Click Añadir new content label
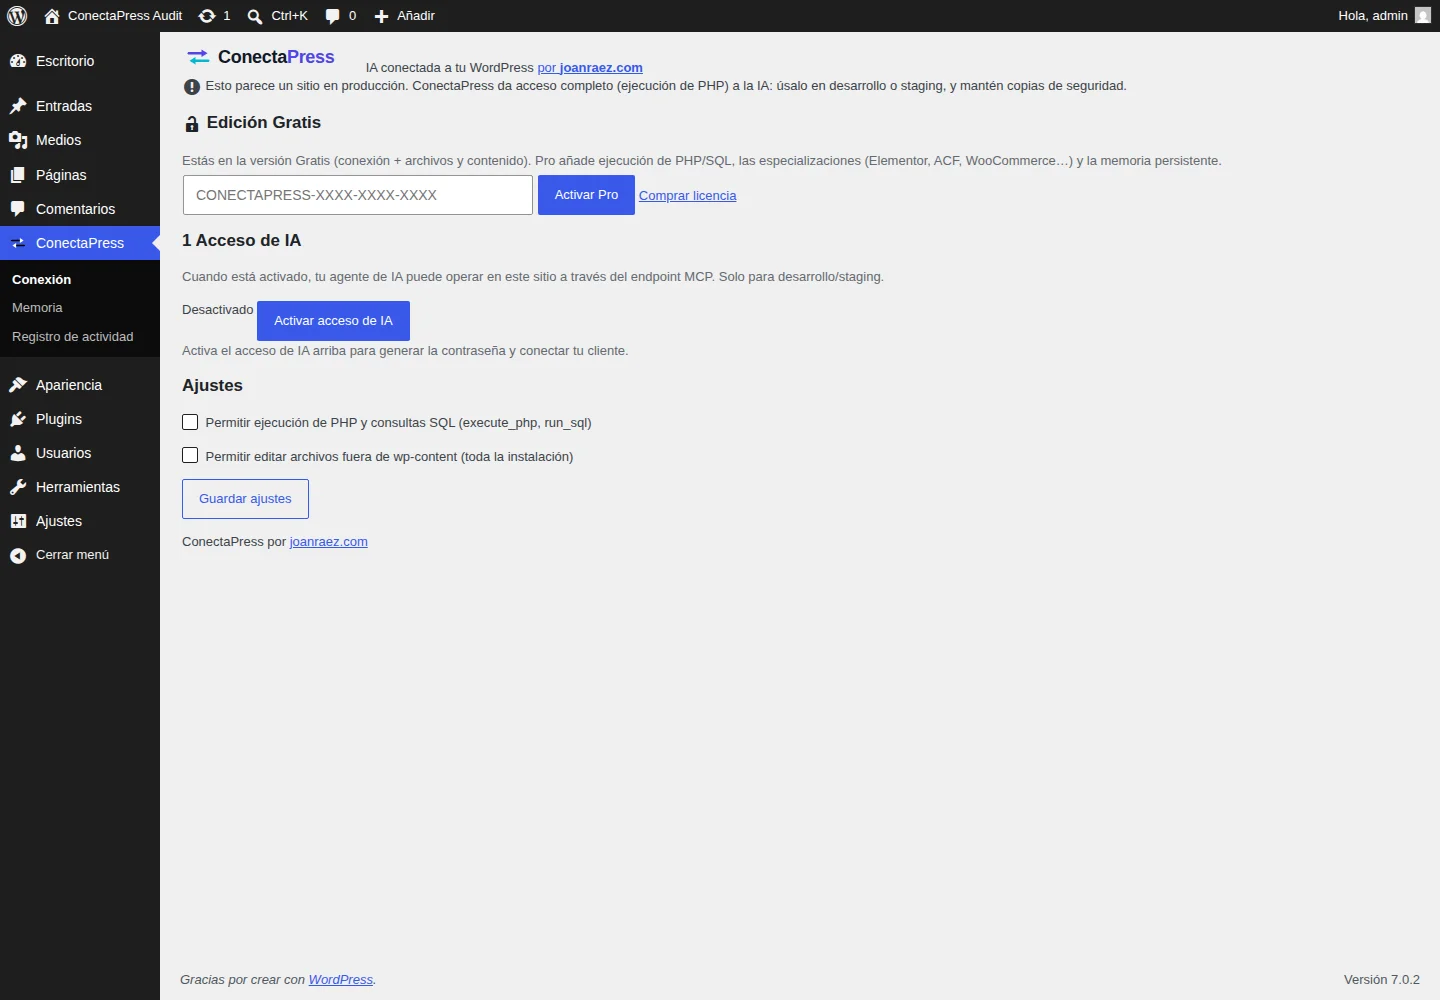Image resolution: width=1440 pixels, height=1000 pixels. click(416, 16)
